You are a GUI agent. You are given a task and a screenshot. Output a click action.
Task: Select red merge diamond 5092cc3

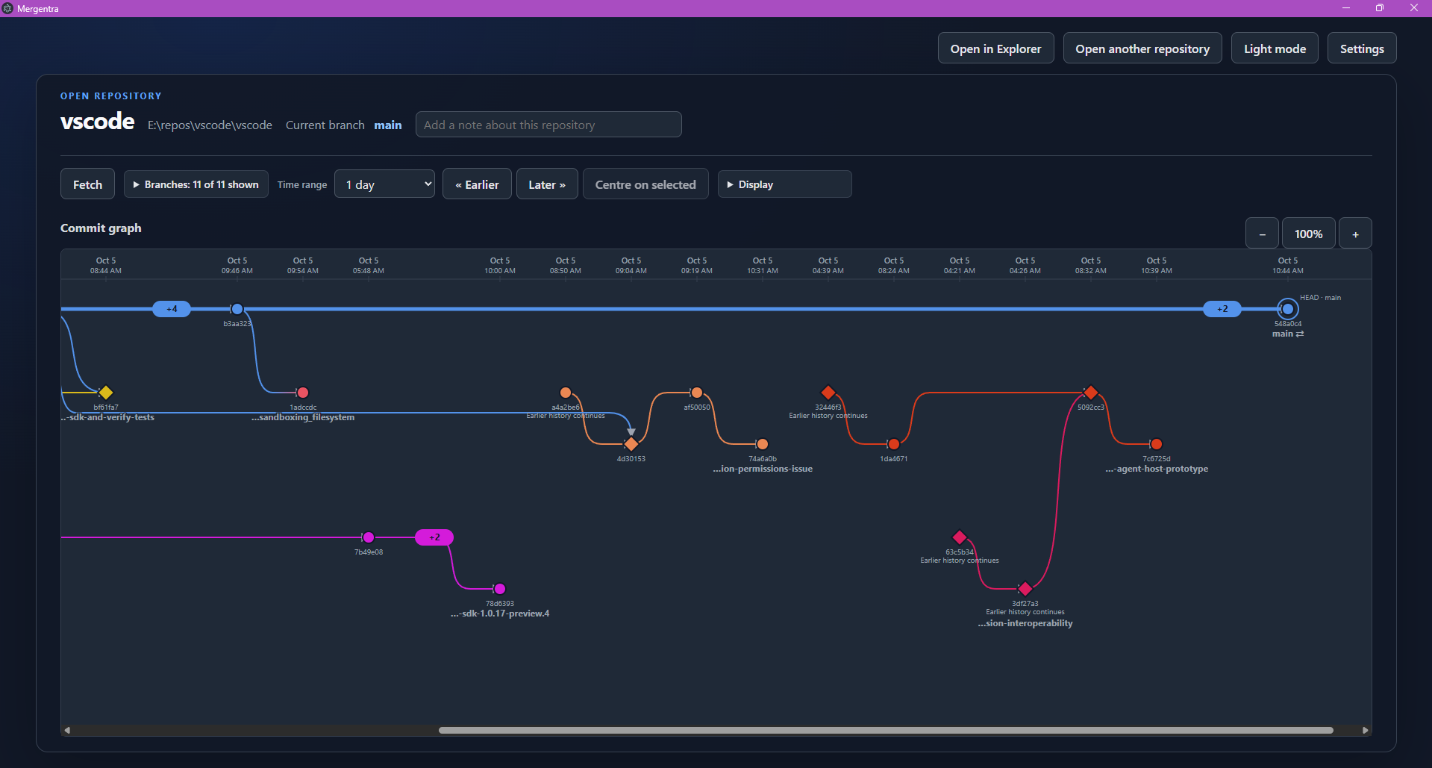(x=1091, y=392)
